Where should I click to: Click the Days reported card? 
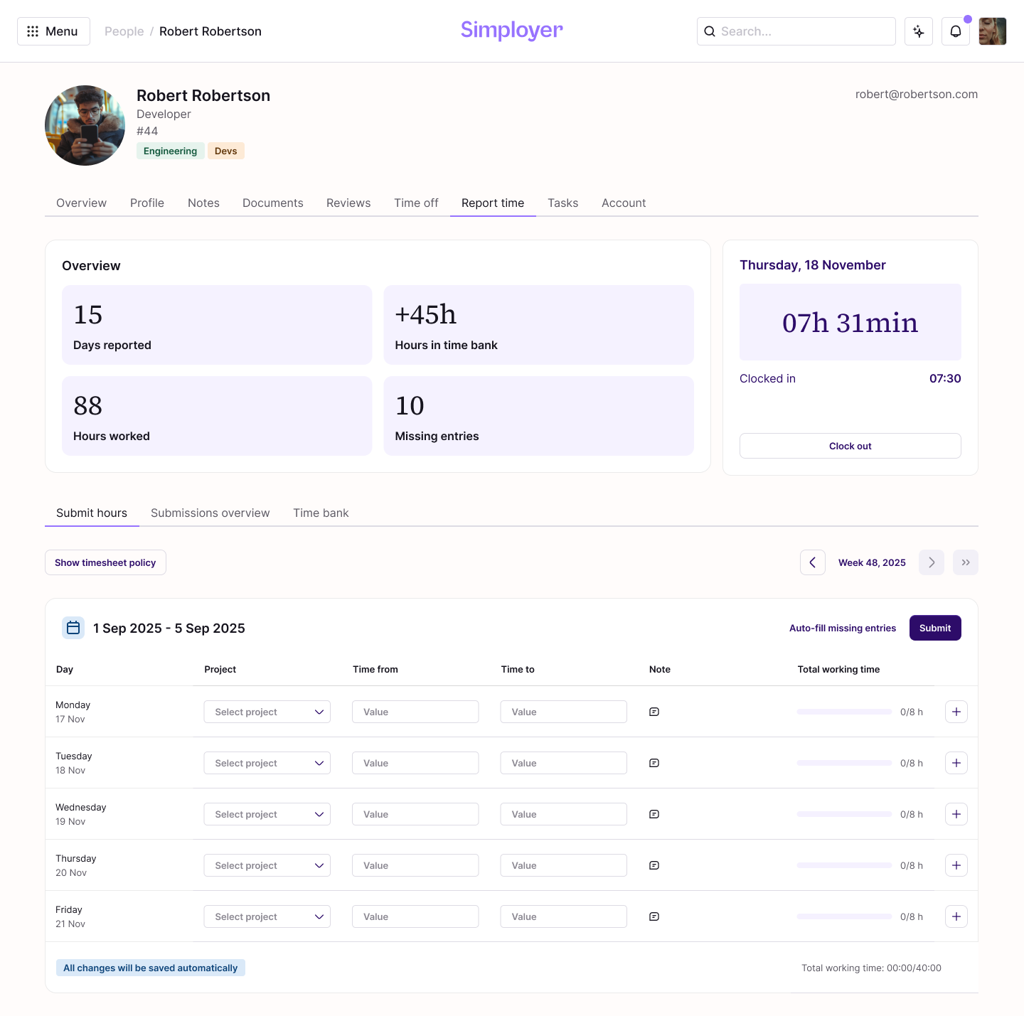point(217,325)
